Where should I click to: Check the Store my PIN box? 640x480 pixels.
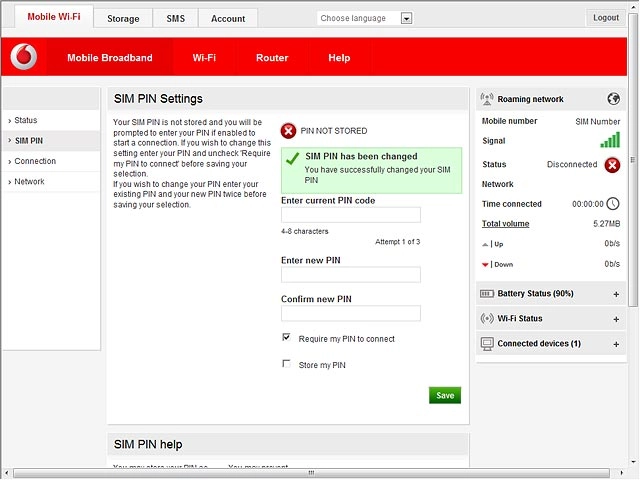tap(286, 363)
